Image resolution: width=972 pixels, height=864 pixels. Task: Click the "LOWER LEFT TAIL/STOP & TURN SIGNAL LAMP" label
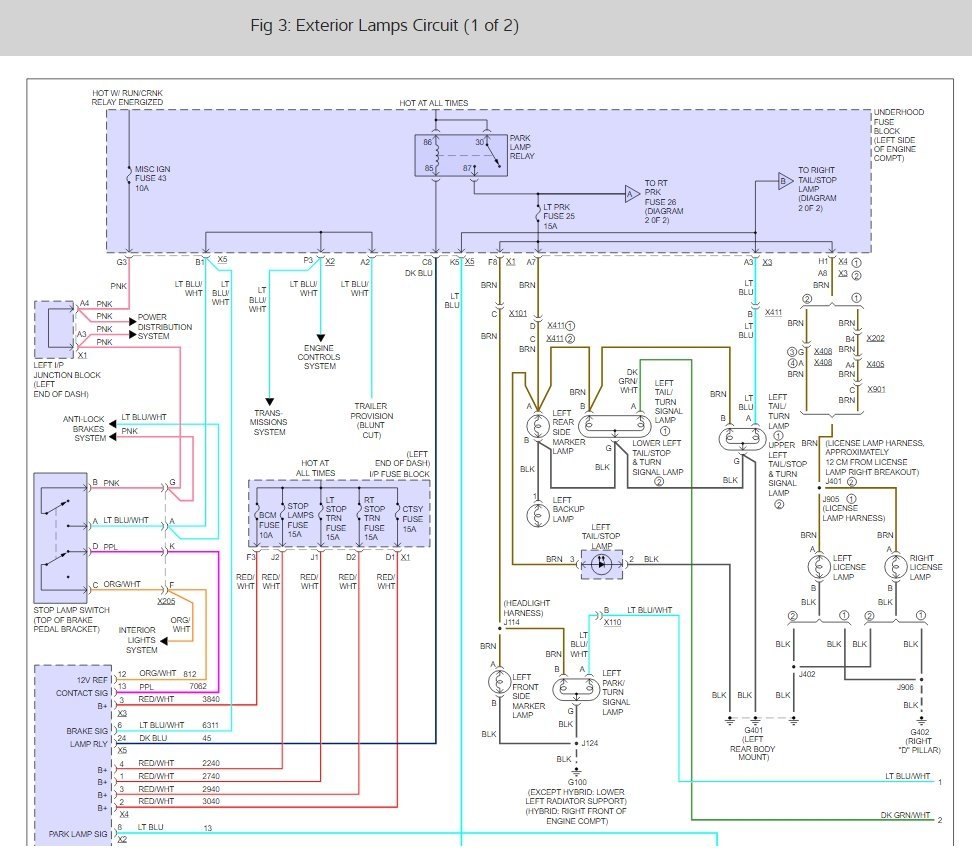coord(657,457)
